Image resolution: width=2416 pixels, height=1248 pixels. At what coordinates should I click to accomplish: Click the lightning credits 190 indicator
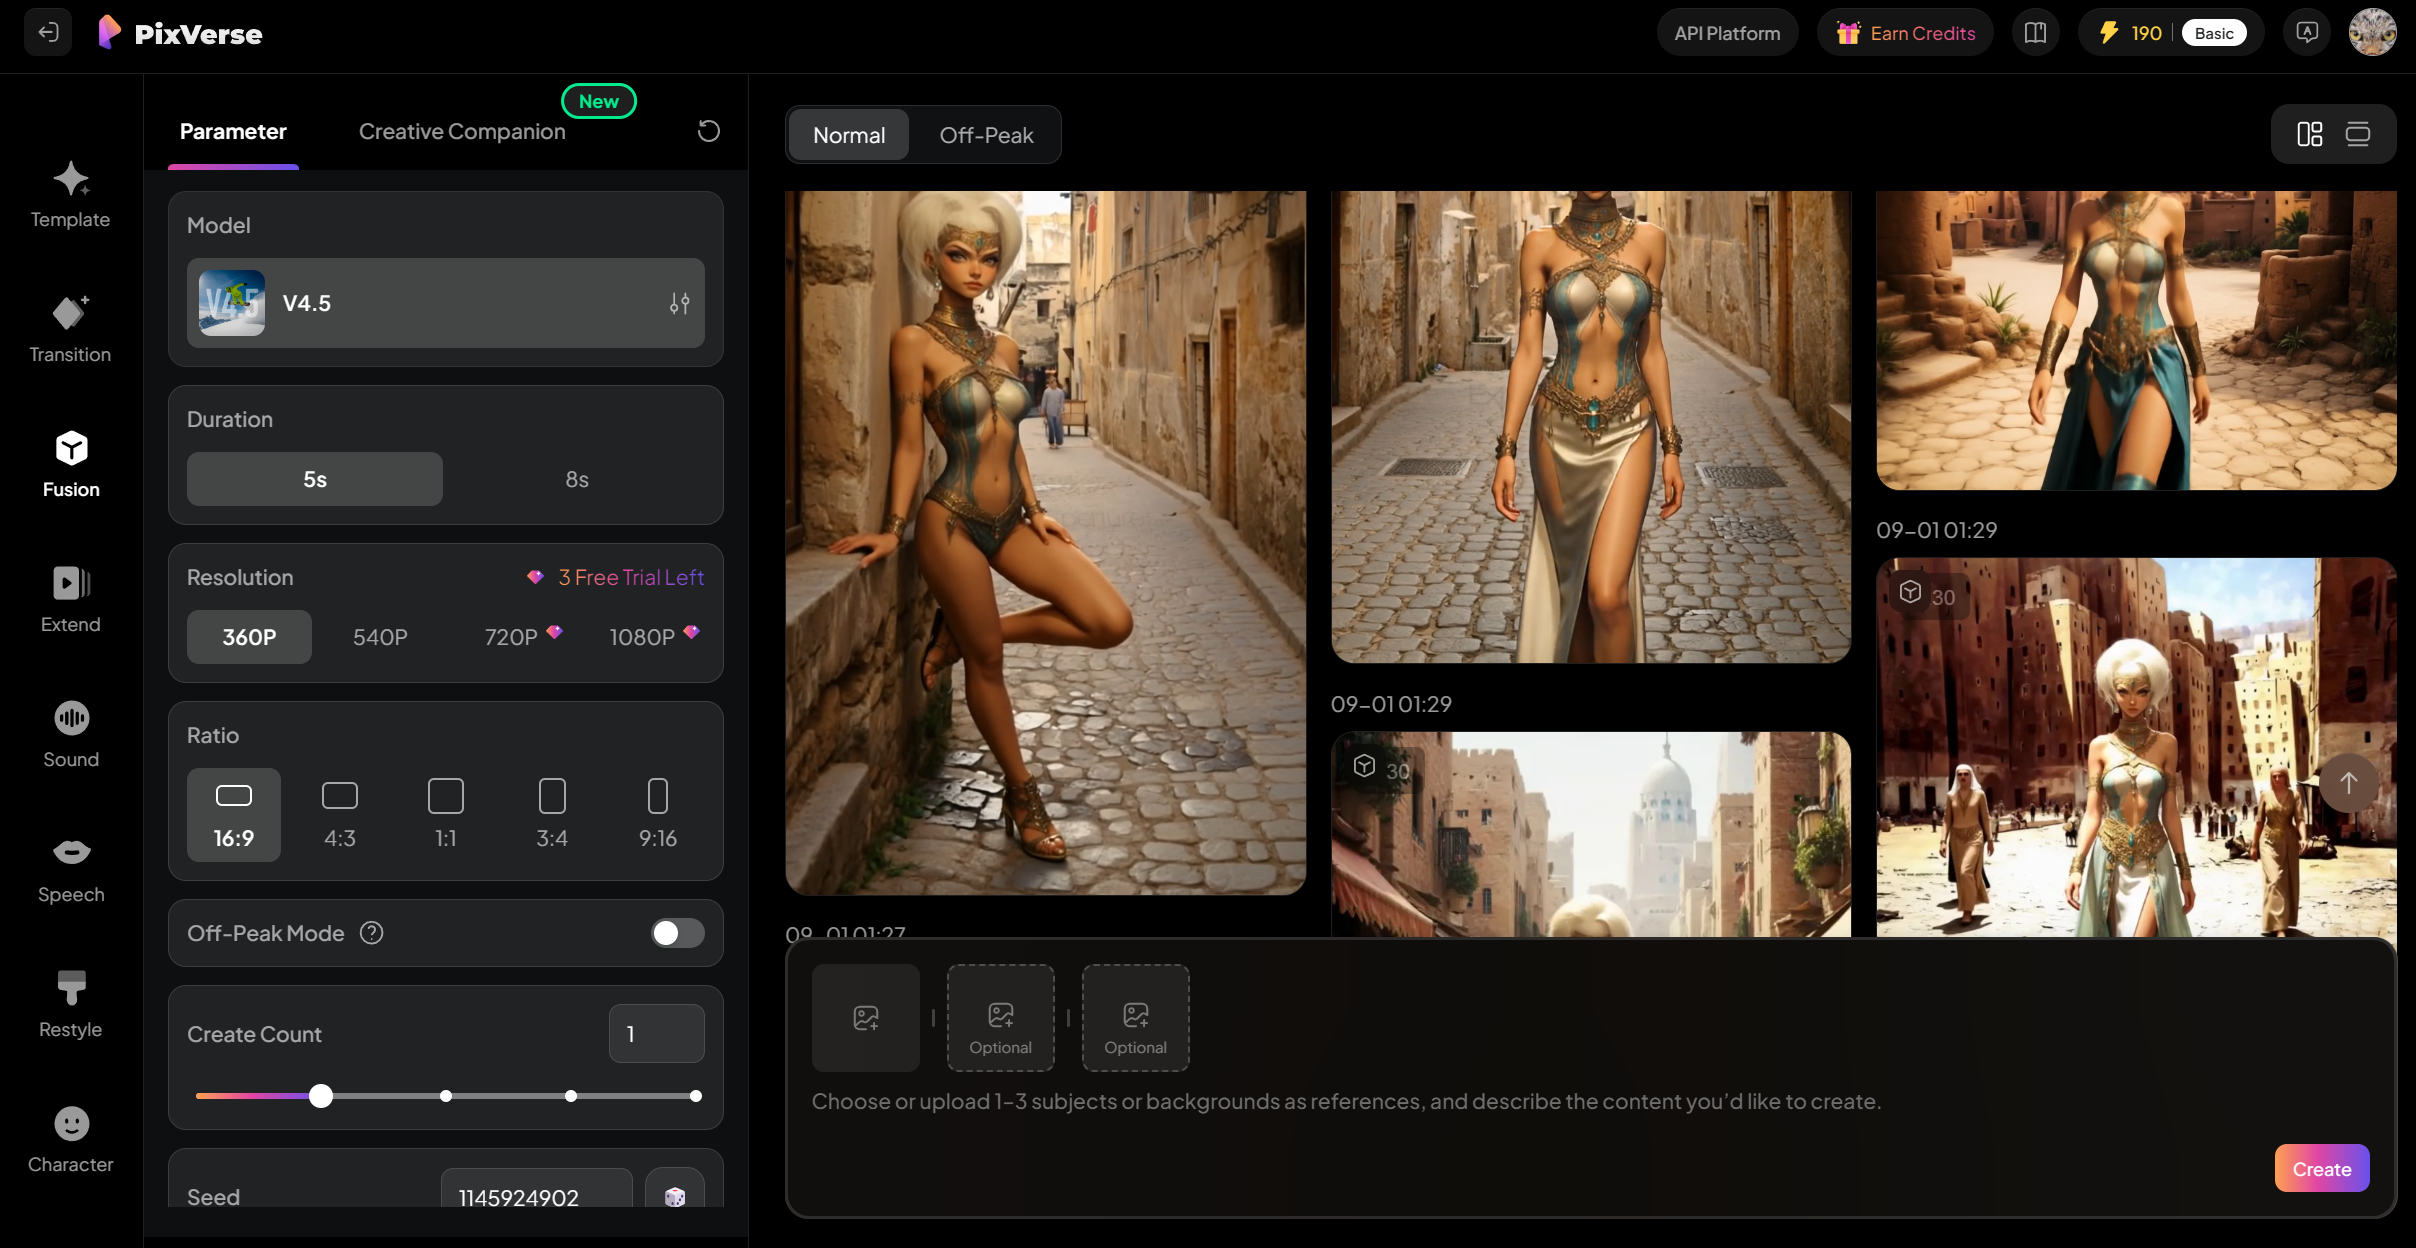2132,33
